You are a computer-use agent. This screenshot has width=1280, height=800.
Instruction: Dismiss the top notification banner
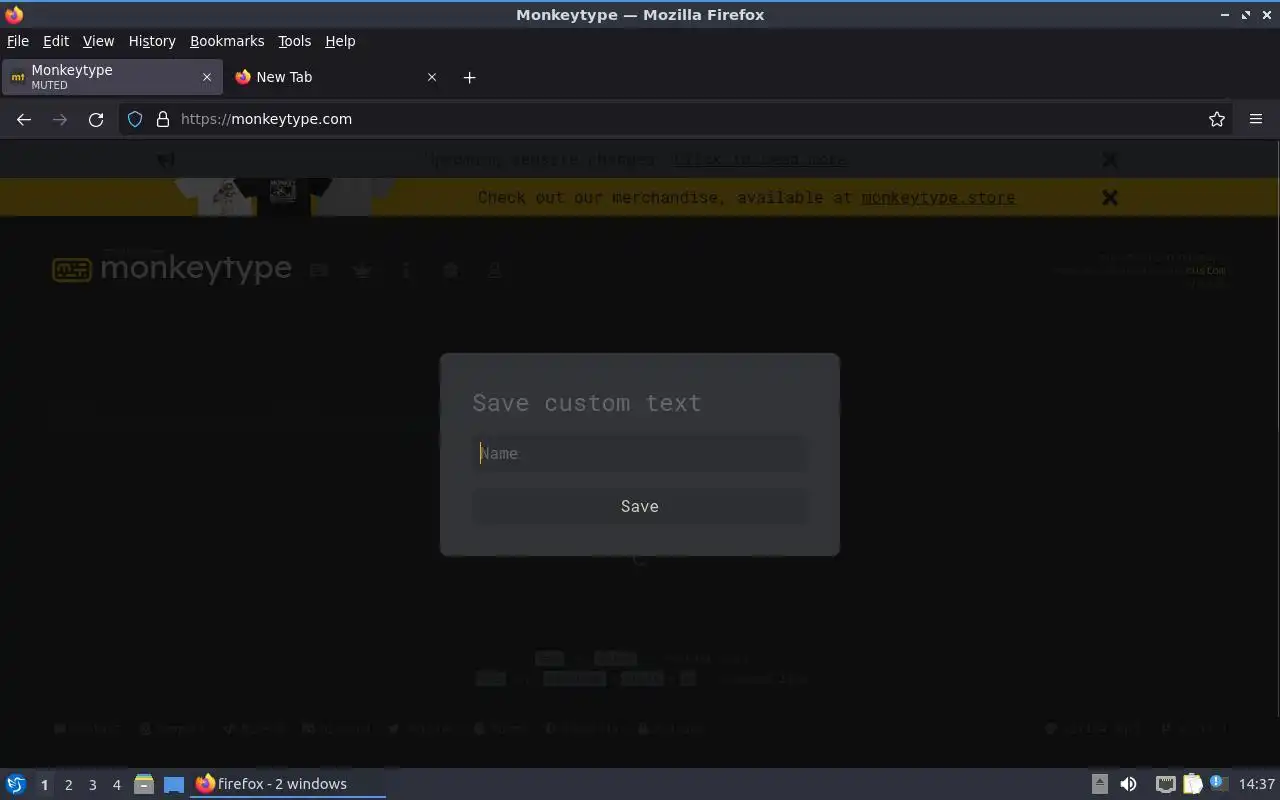click(1110, 159)
